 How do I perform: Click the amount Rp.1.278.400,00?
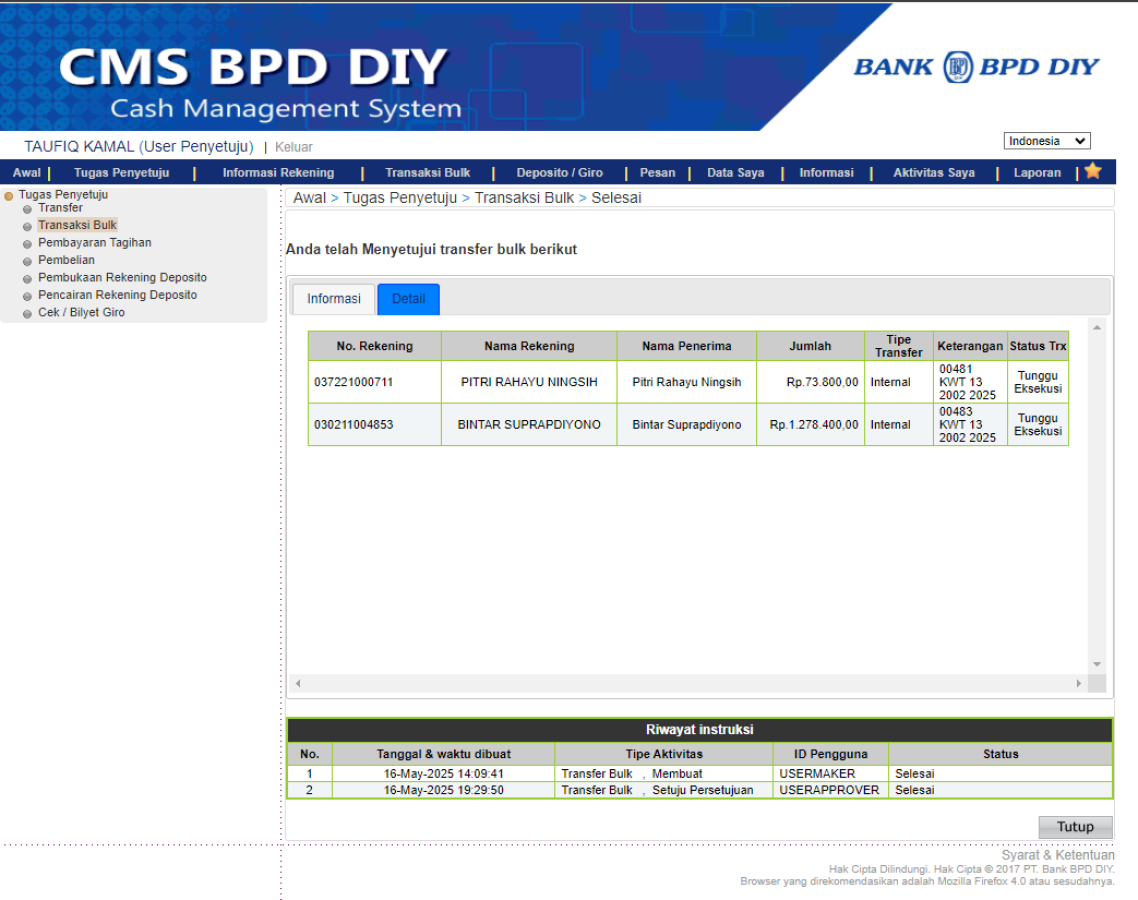coord(814,425)
